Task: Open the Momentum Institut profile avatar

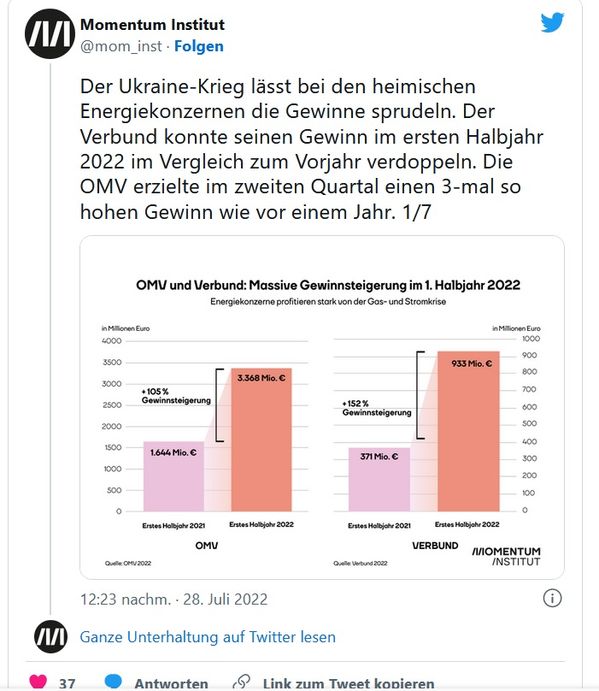Action: pos(50,34)
